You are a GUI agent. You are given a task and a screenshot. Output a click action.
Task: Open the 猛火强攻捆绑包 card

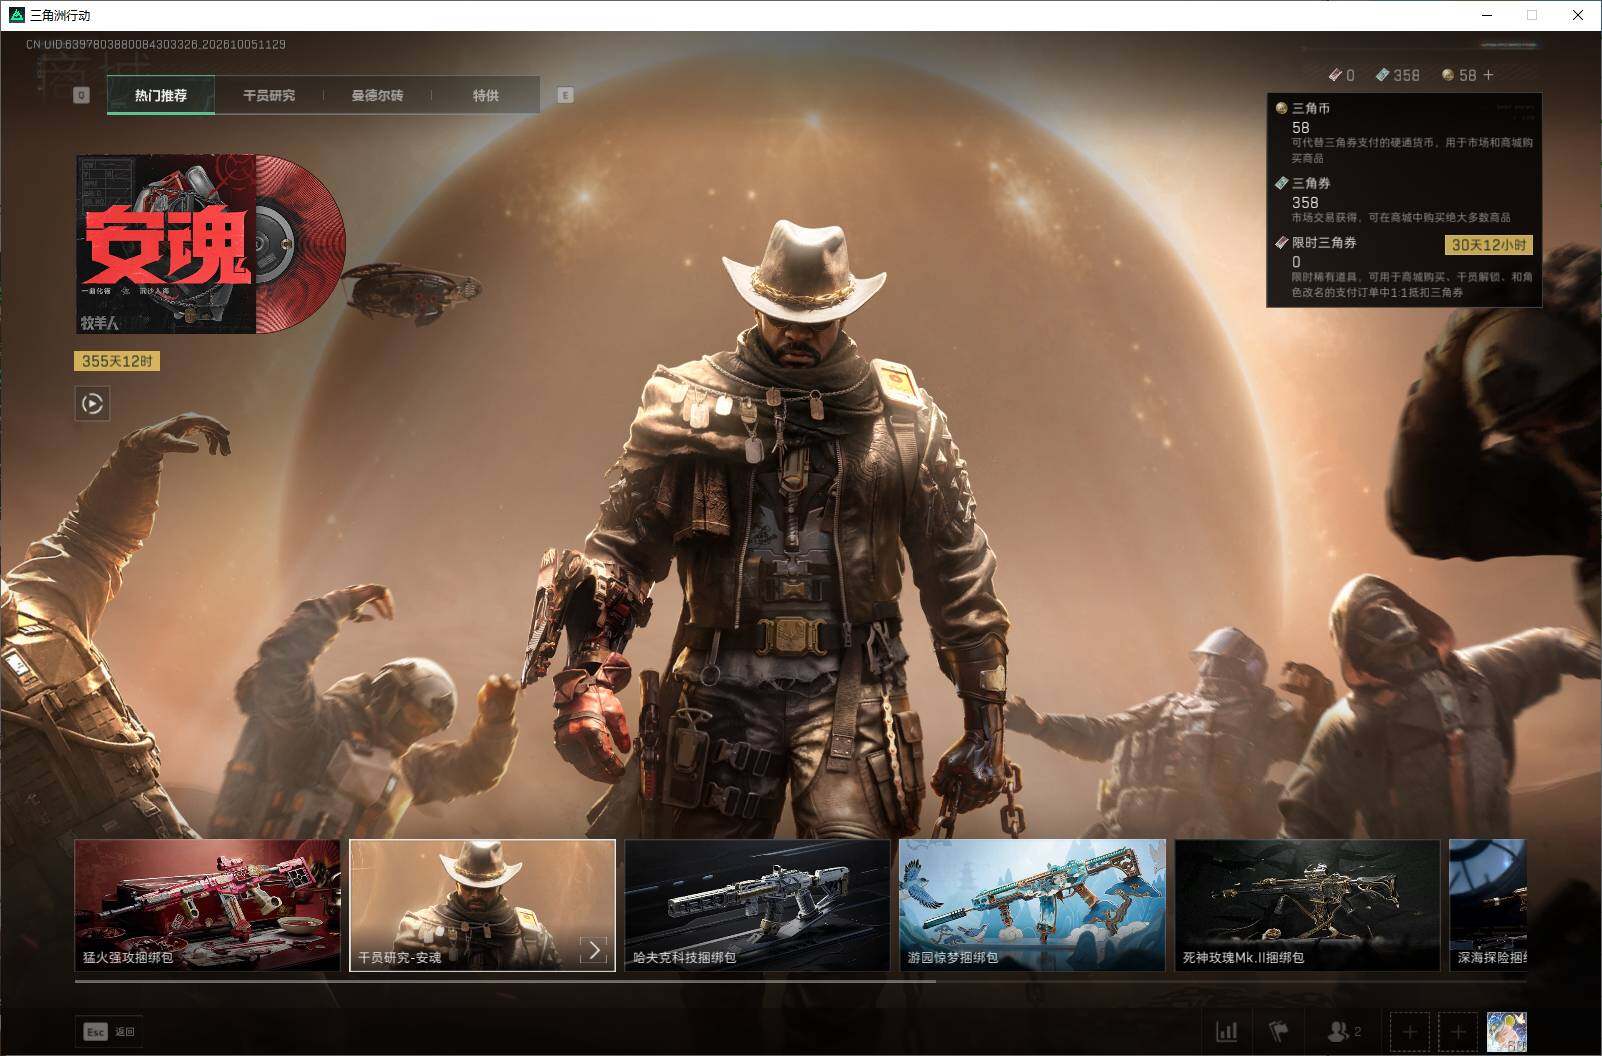(x=207, y=905)
